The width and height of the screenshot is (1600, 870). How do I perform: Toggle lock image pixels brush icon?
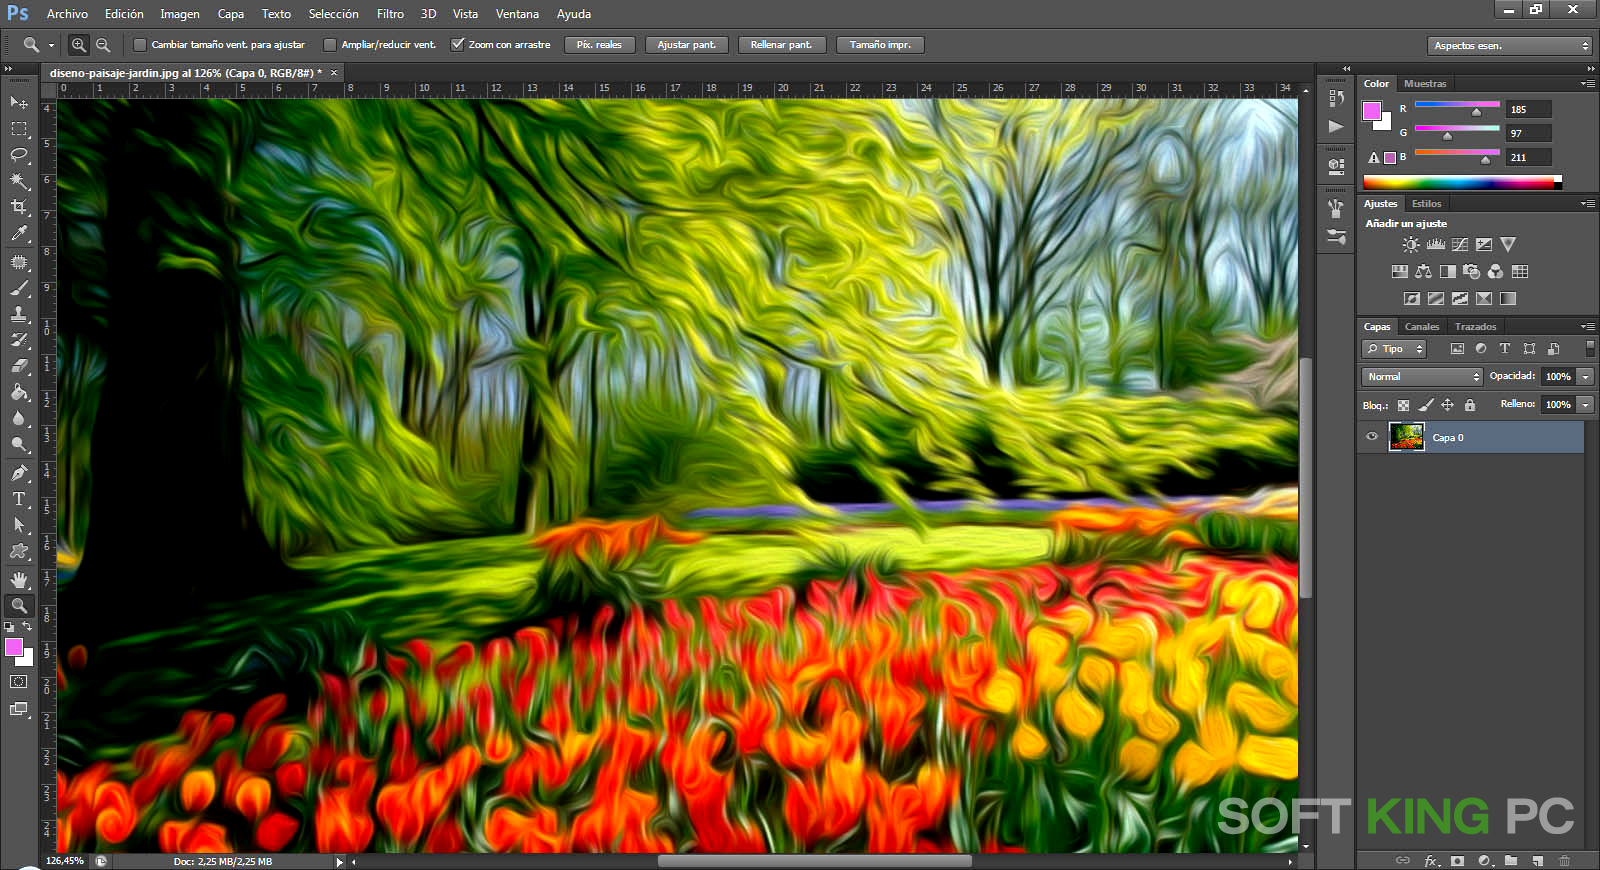[1426, 405]
